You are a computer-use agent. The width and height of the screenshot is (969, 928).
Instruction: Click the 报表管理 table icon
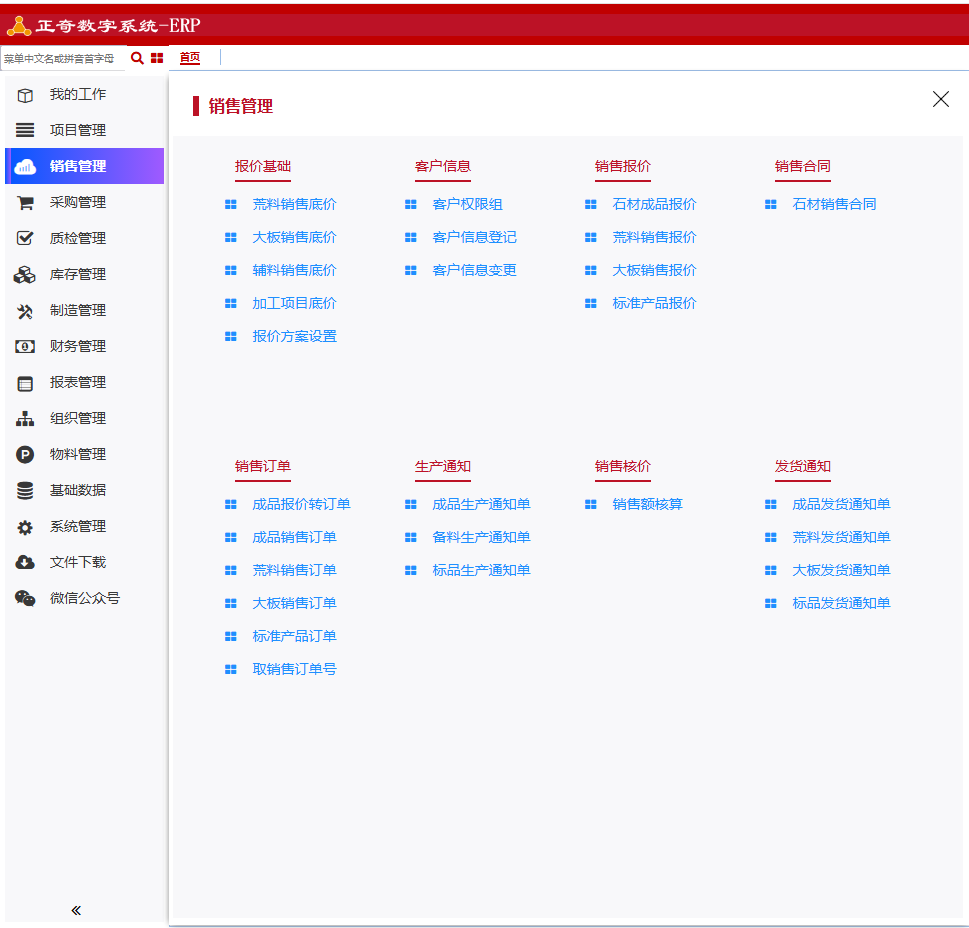25,383
